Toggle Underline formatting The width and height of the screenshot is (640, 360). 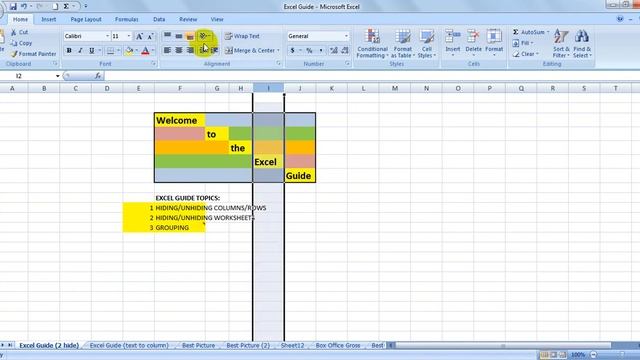coord(91,51)
